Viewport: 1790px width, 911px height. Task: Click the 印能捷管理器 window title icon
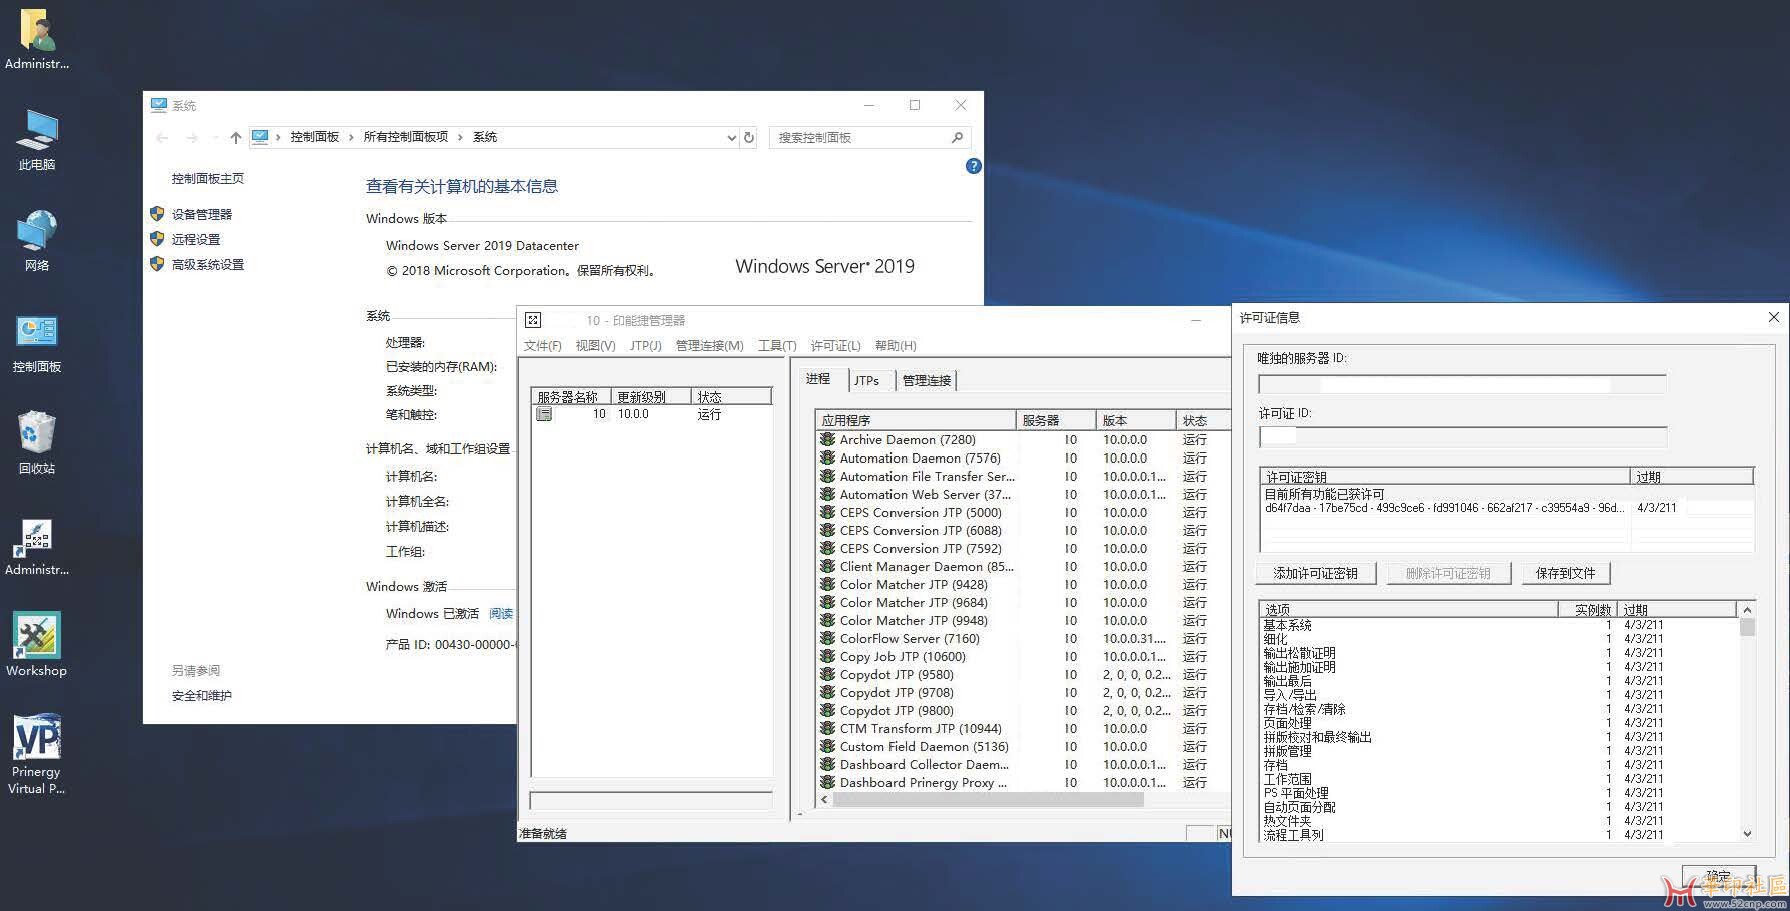pyautogui.click(x=533, y=320)
